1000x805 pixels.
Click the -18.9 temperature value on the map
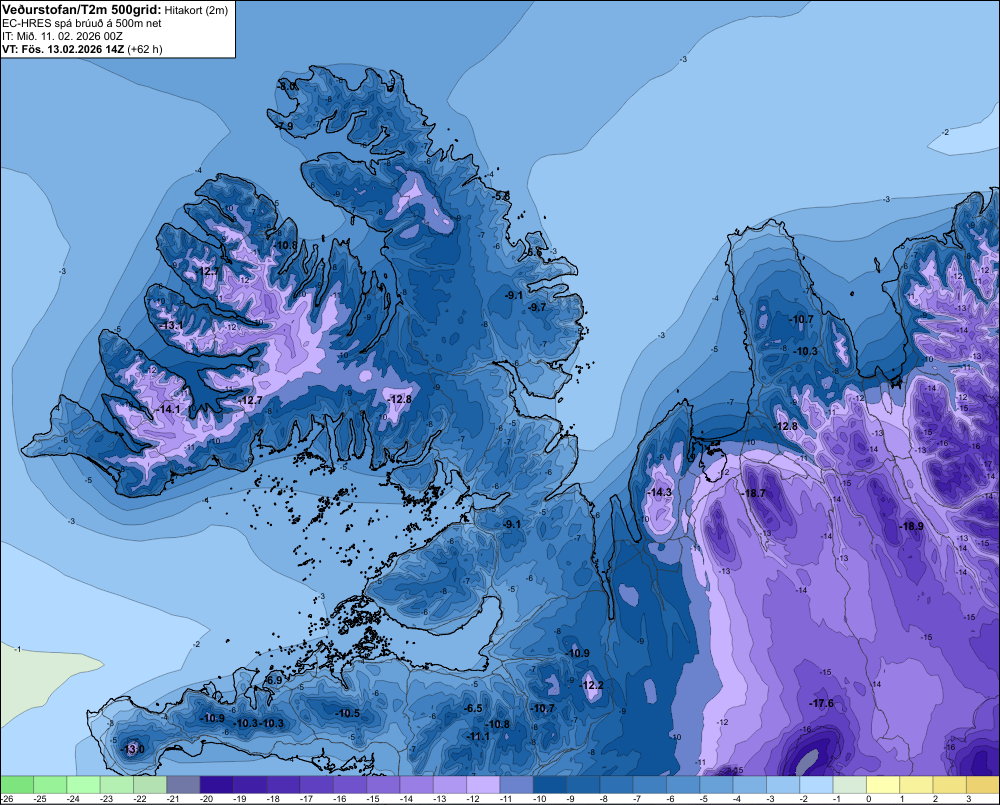click(911, 526)
